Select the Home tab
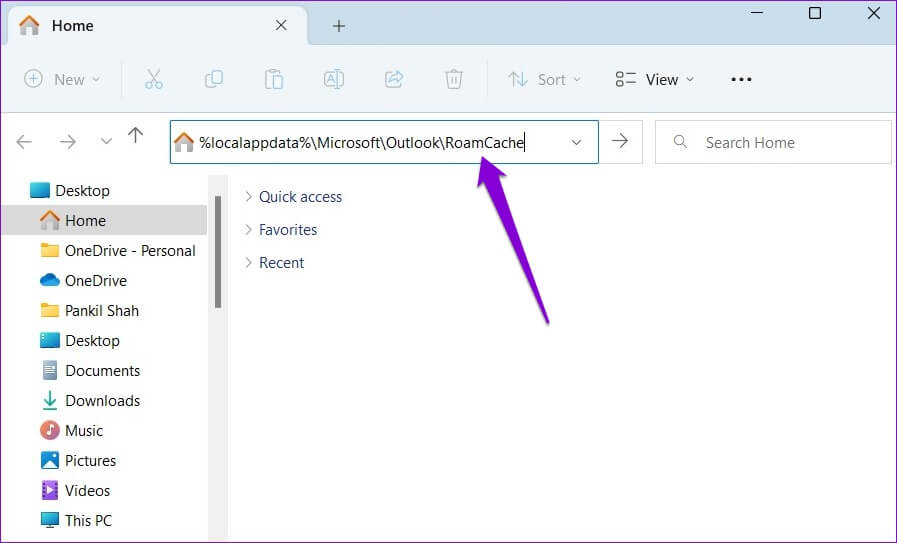The width and height of the screenshot is (897, 543). click(156, 26)
